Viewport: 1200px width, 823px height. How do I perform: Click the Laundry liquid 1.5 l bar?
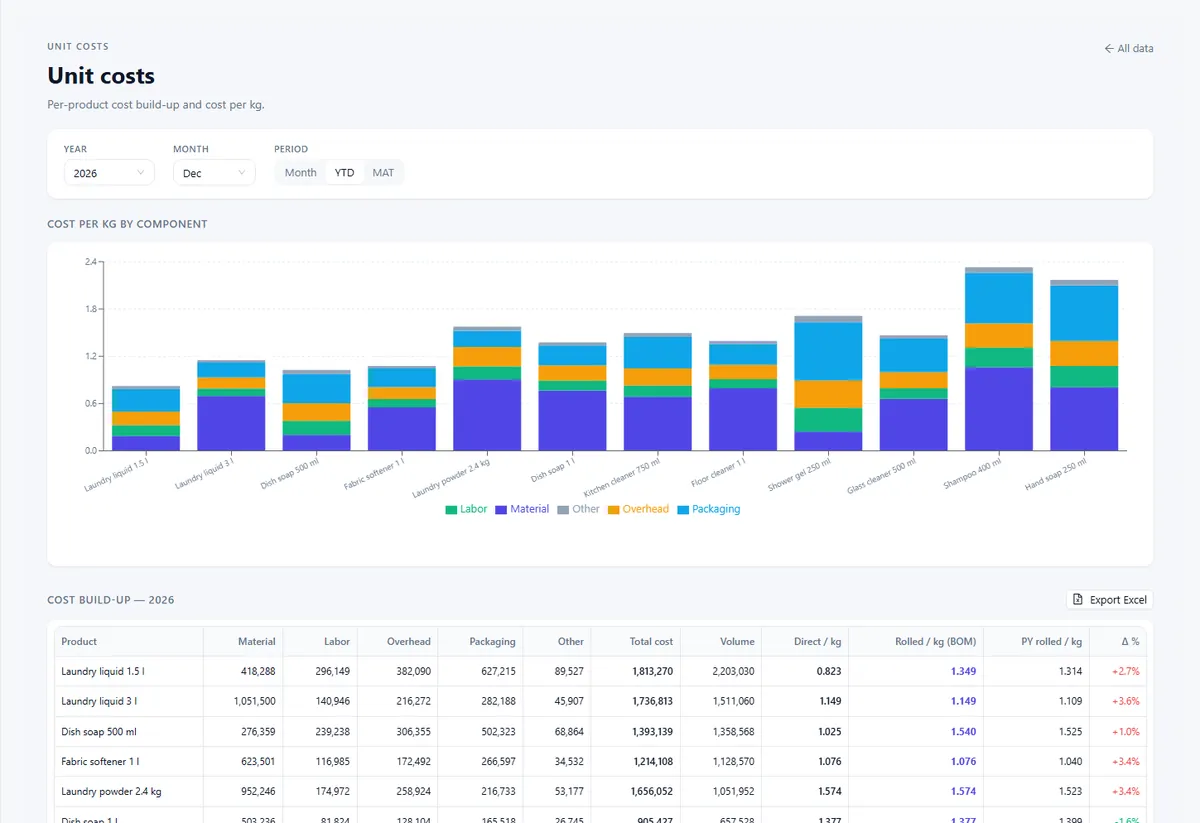pos(146,418)
